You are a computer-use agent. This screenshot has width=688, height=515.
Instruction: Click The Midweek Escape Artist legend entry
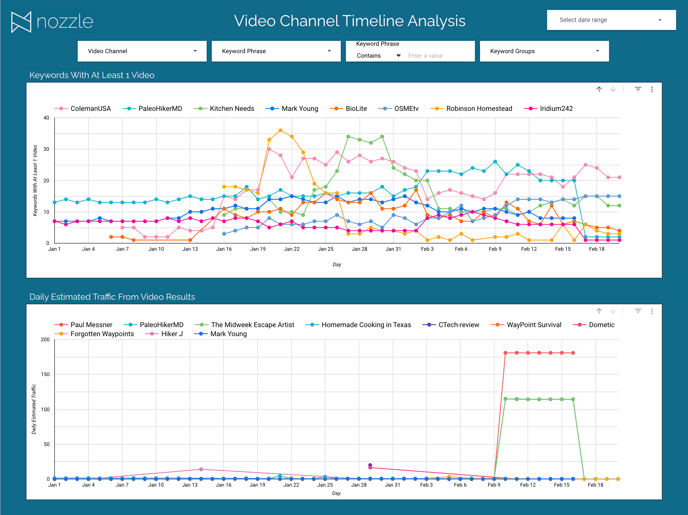pyautogui.click(x=245, y=325)
